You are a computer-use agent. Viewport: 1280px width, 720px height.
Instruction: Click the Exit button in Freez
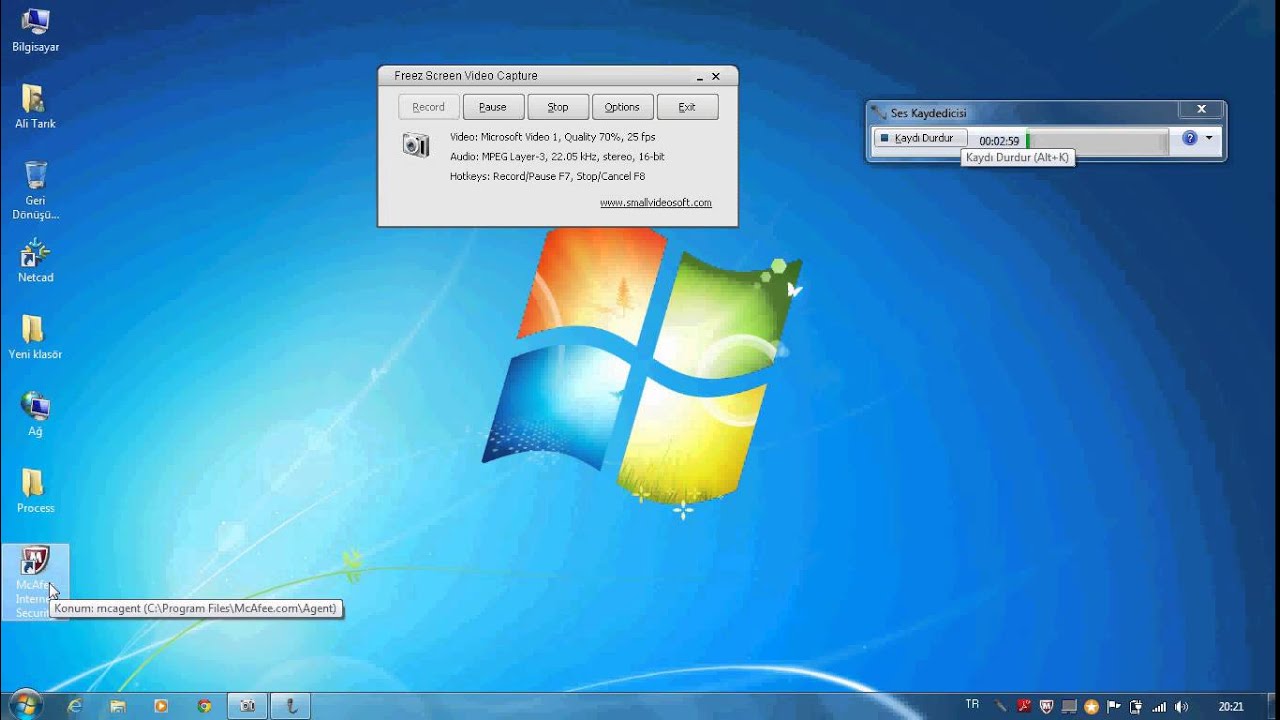(687, 107)
